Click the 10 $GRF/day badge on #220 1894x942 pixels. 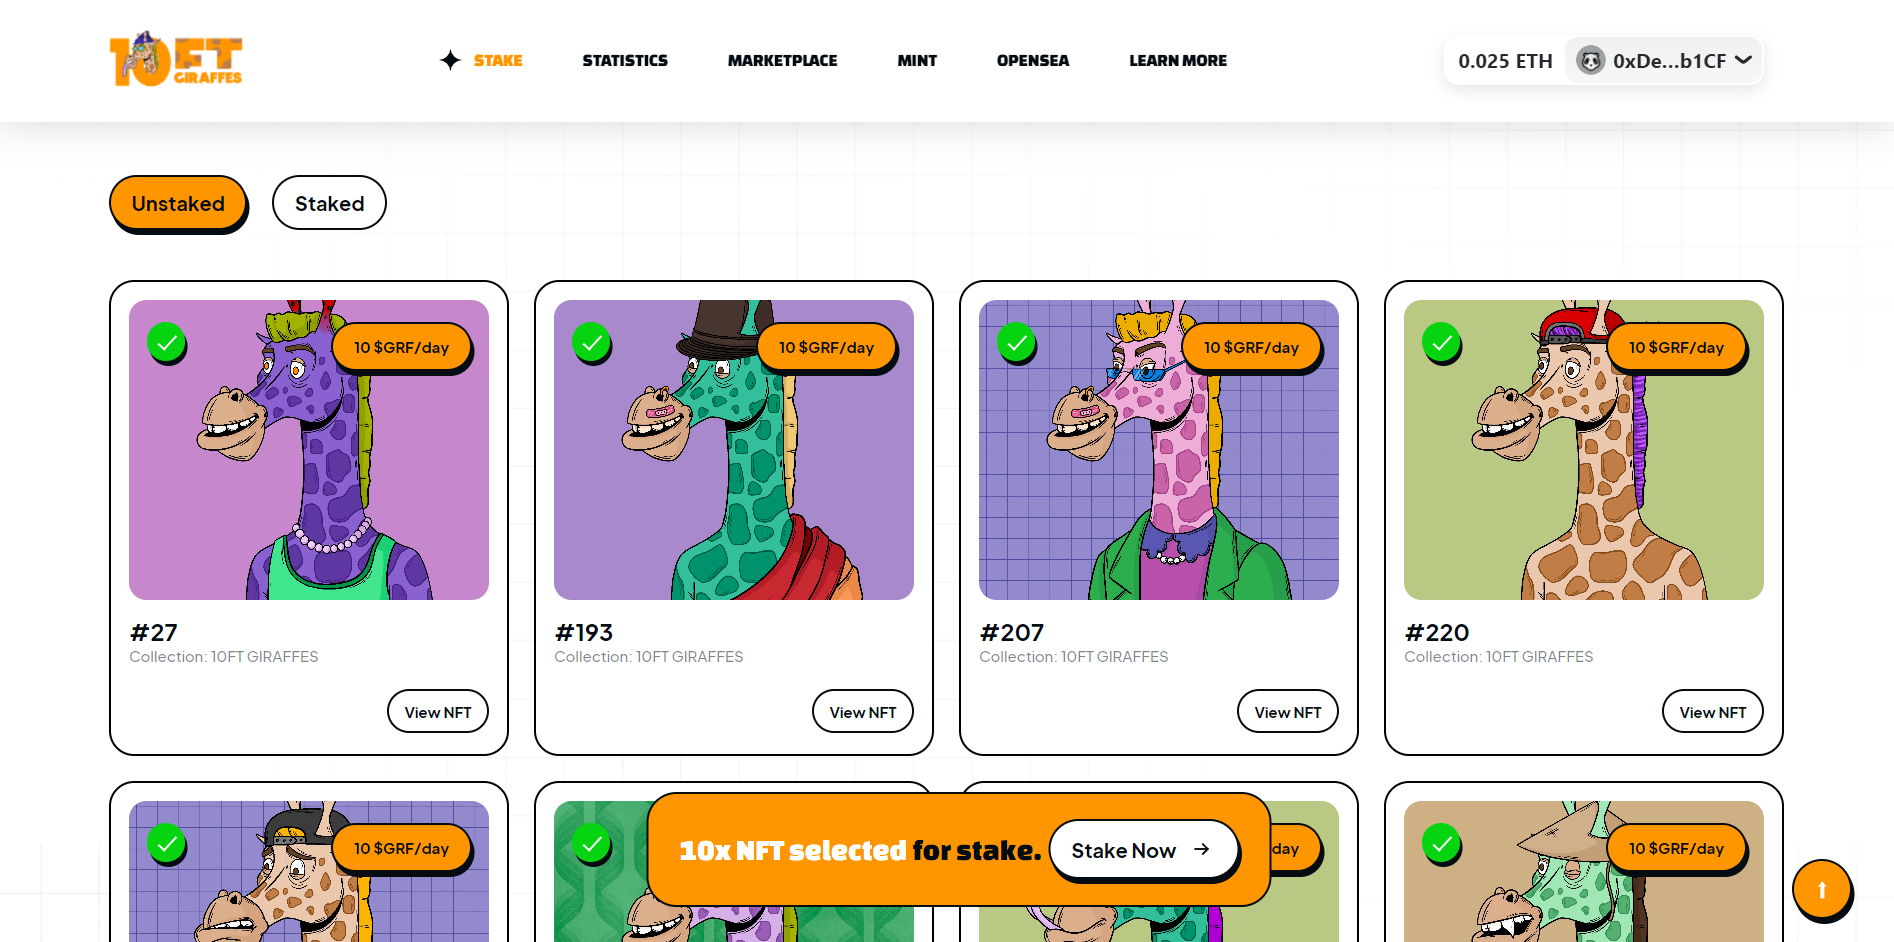click(x=1676, y=347)
